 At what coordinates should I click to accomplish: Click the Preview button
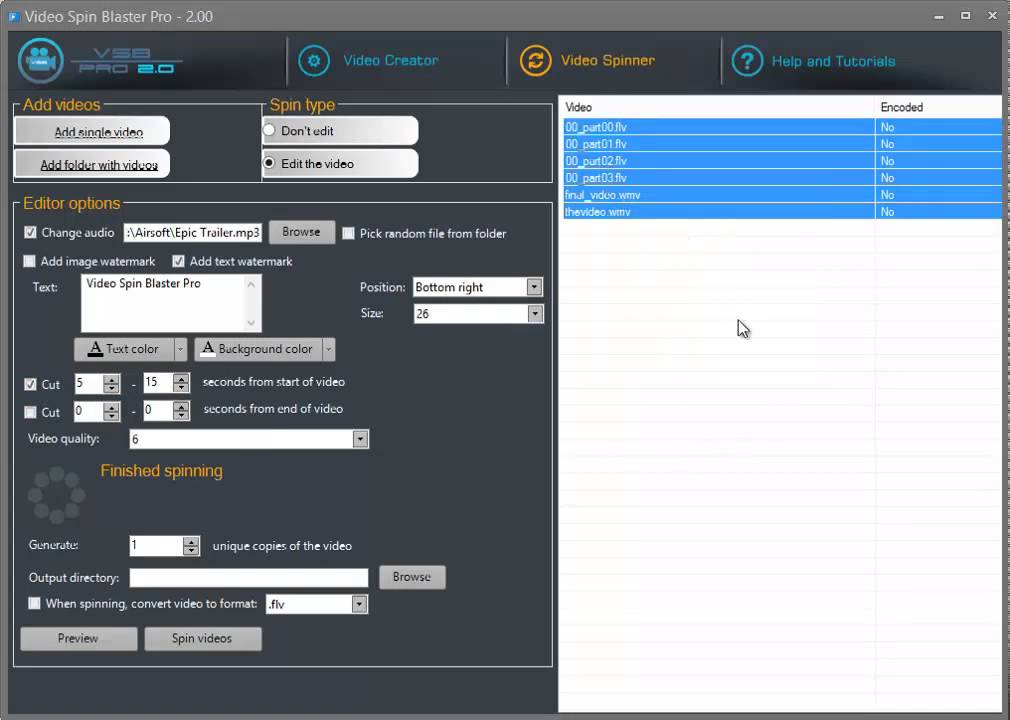[79, 638]
